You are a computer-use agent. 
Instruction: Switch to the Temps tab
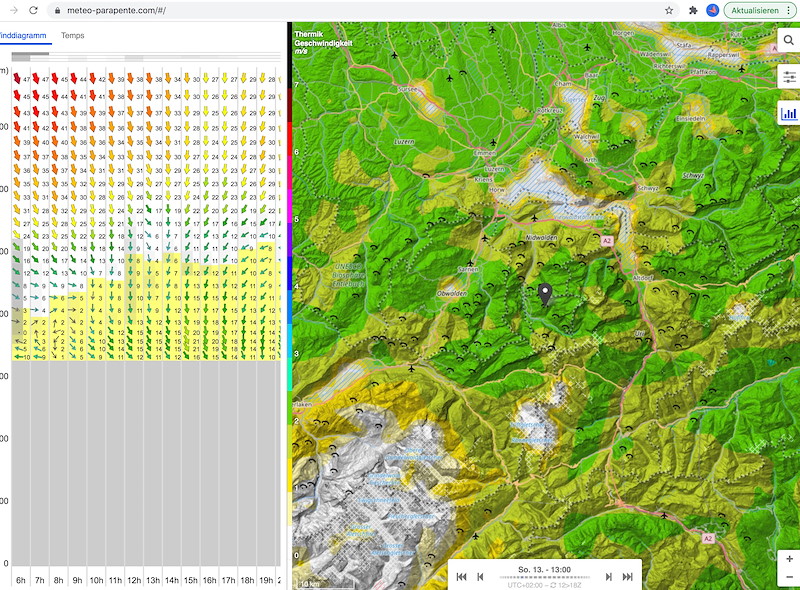72,35
